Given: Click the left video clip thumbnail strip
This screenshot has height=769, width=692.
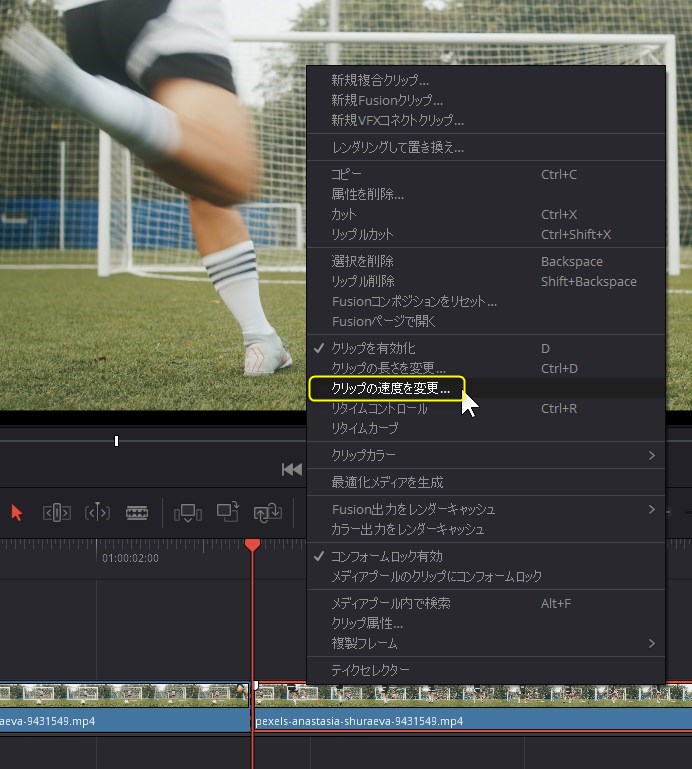Looking at the screenshot, I should click(125, 694).
